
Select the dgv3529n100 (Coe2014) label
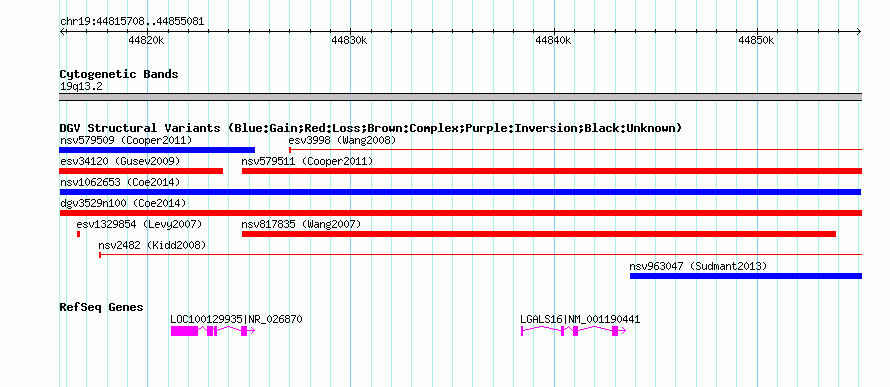tap(123, 203)
